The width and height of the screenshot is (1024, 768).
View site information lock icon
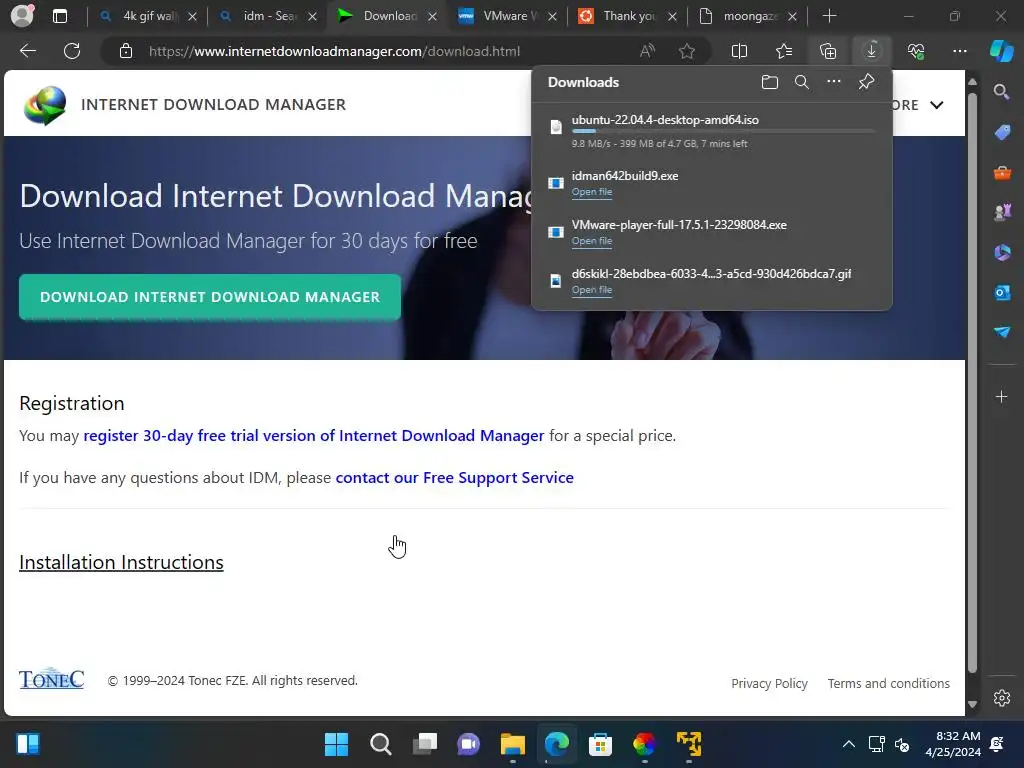126,51
